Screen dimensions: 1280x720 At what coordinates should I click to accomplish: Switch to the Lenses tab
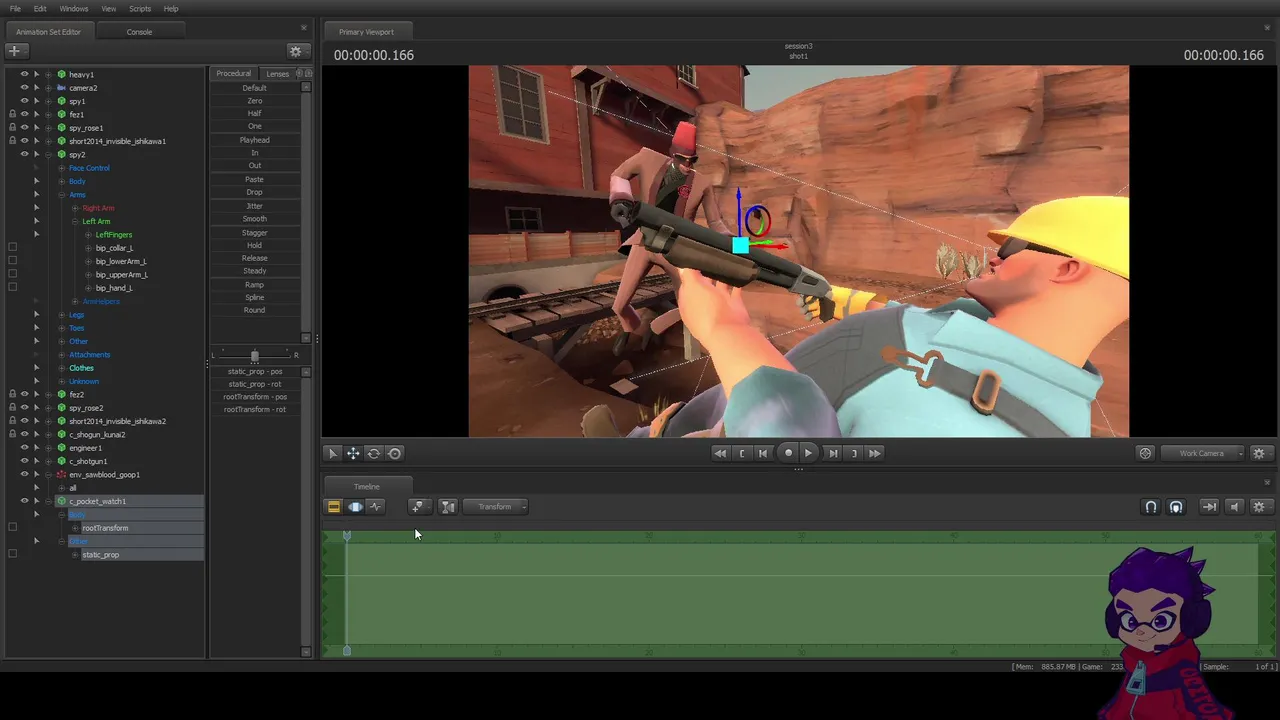pos(277,73)
